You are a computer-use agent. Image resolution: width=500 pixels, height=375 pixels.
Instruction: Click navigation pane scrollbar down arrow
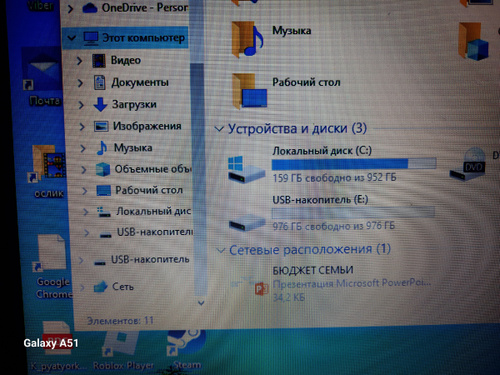(201, 303)
